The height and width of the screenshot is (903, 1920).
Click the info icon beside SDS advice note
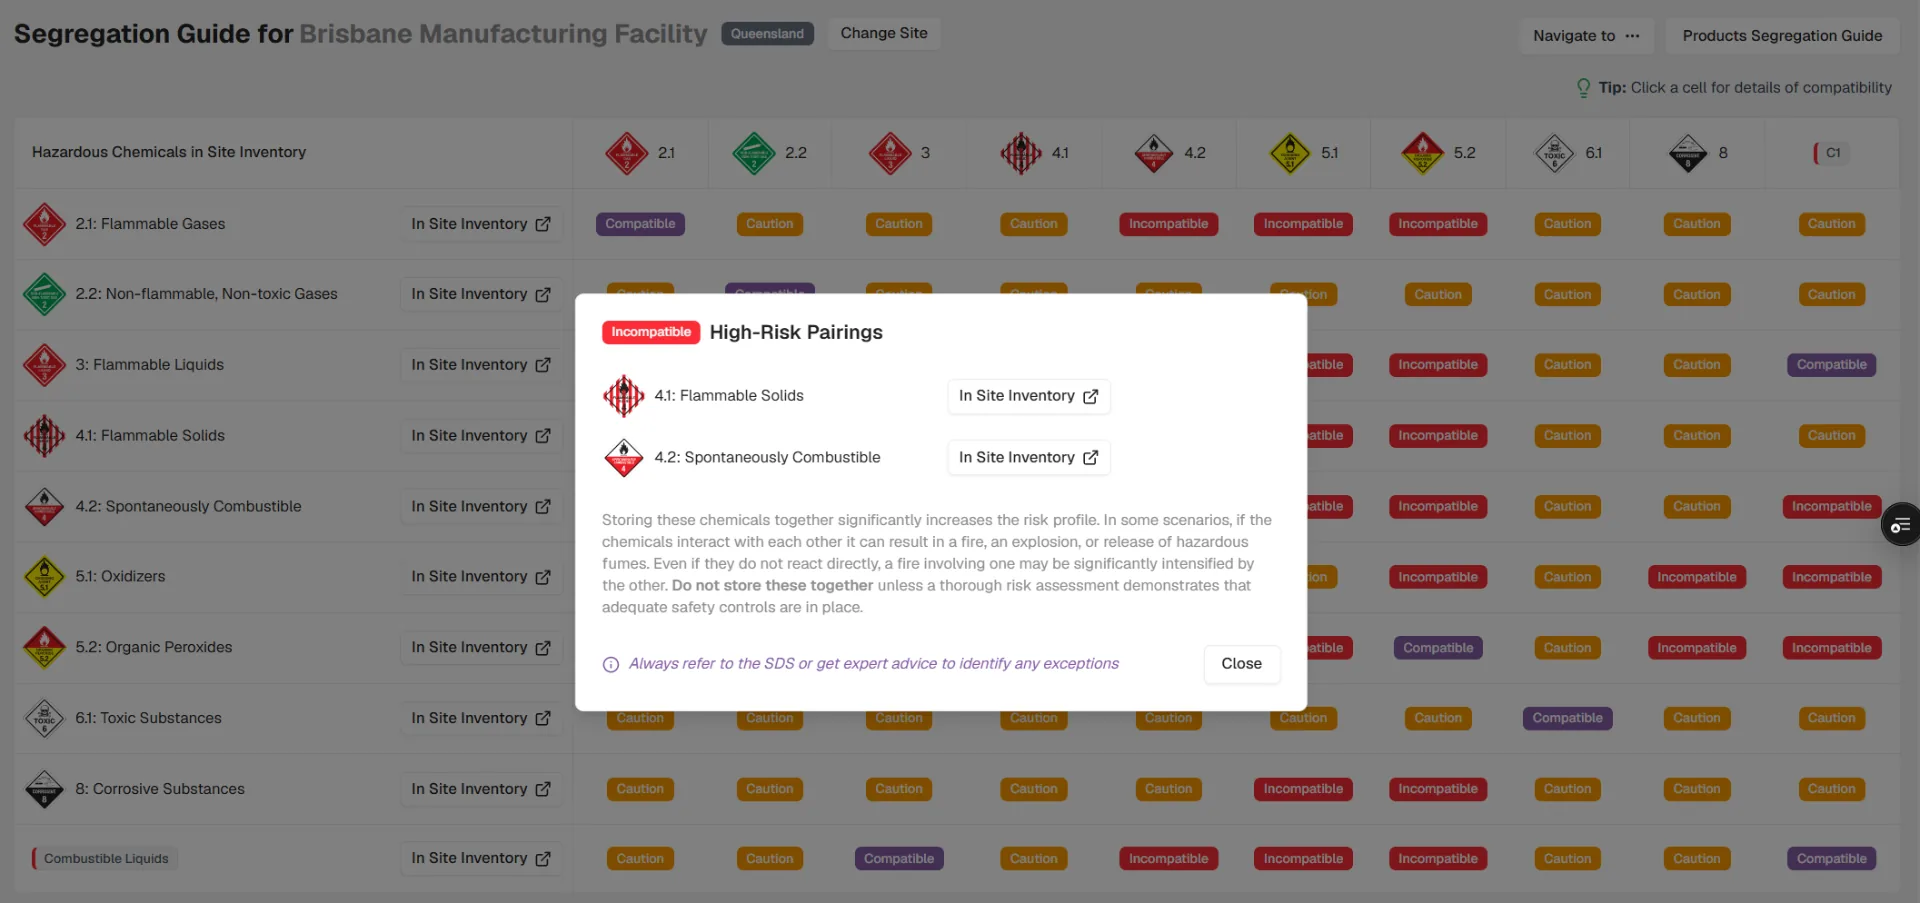611,665
